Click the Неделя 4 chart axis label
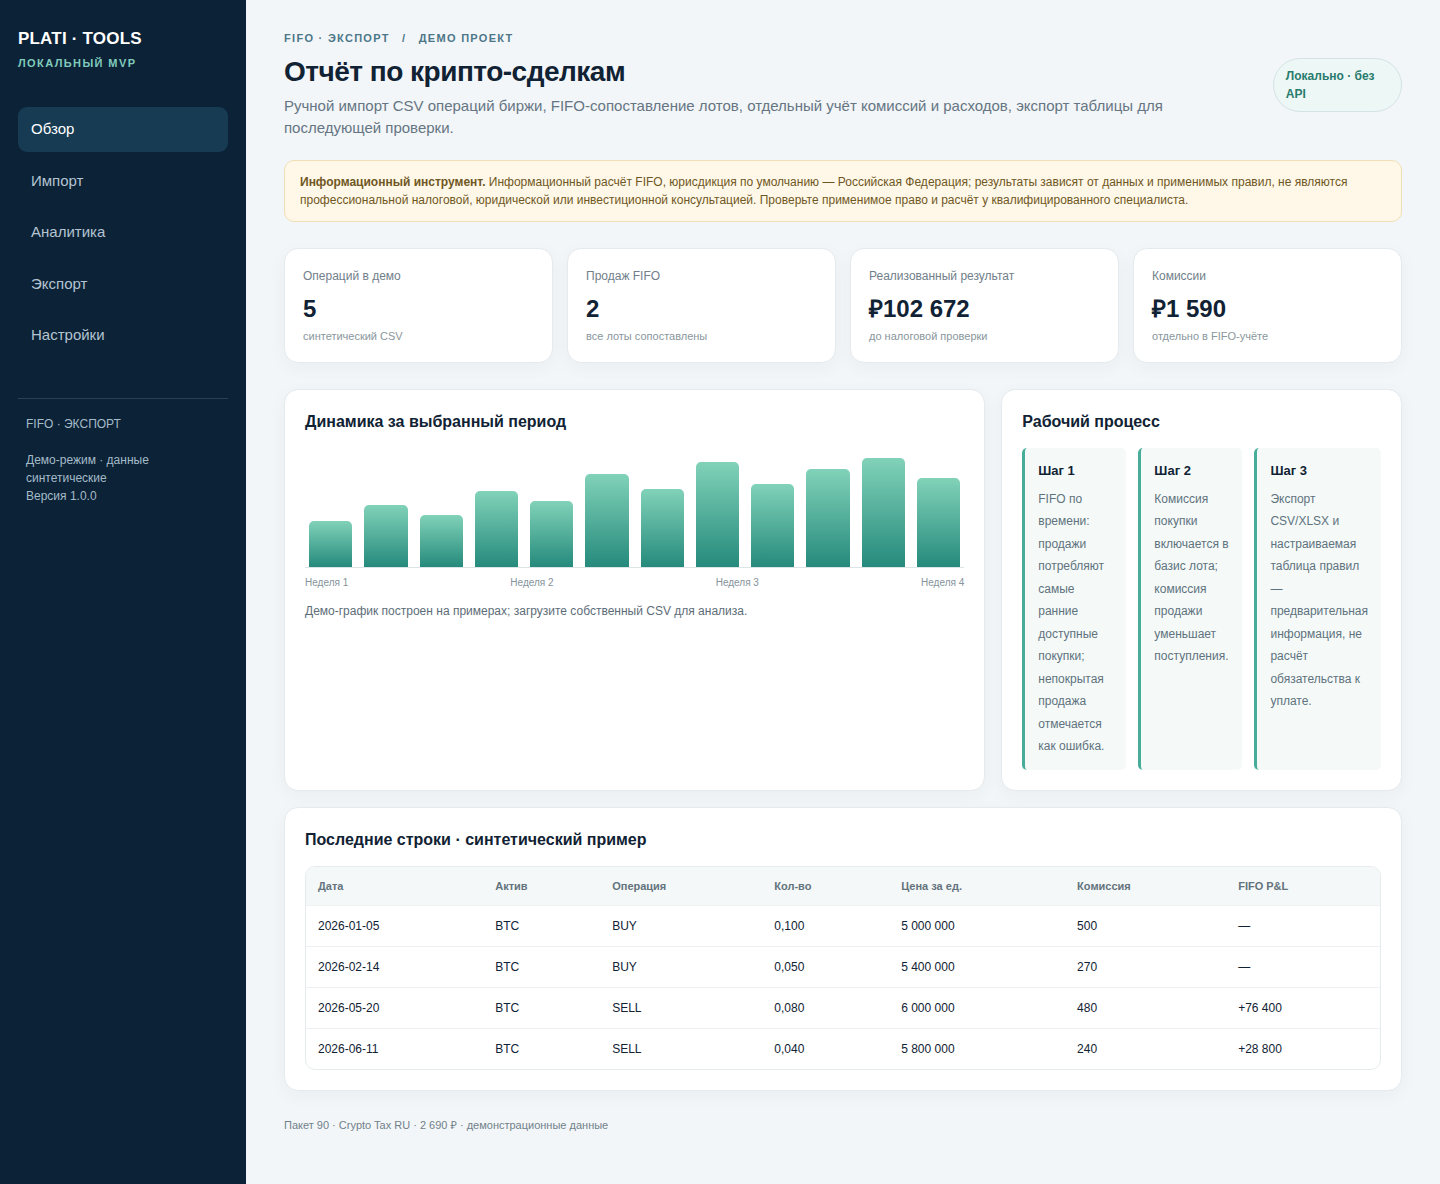 (942, 582)
